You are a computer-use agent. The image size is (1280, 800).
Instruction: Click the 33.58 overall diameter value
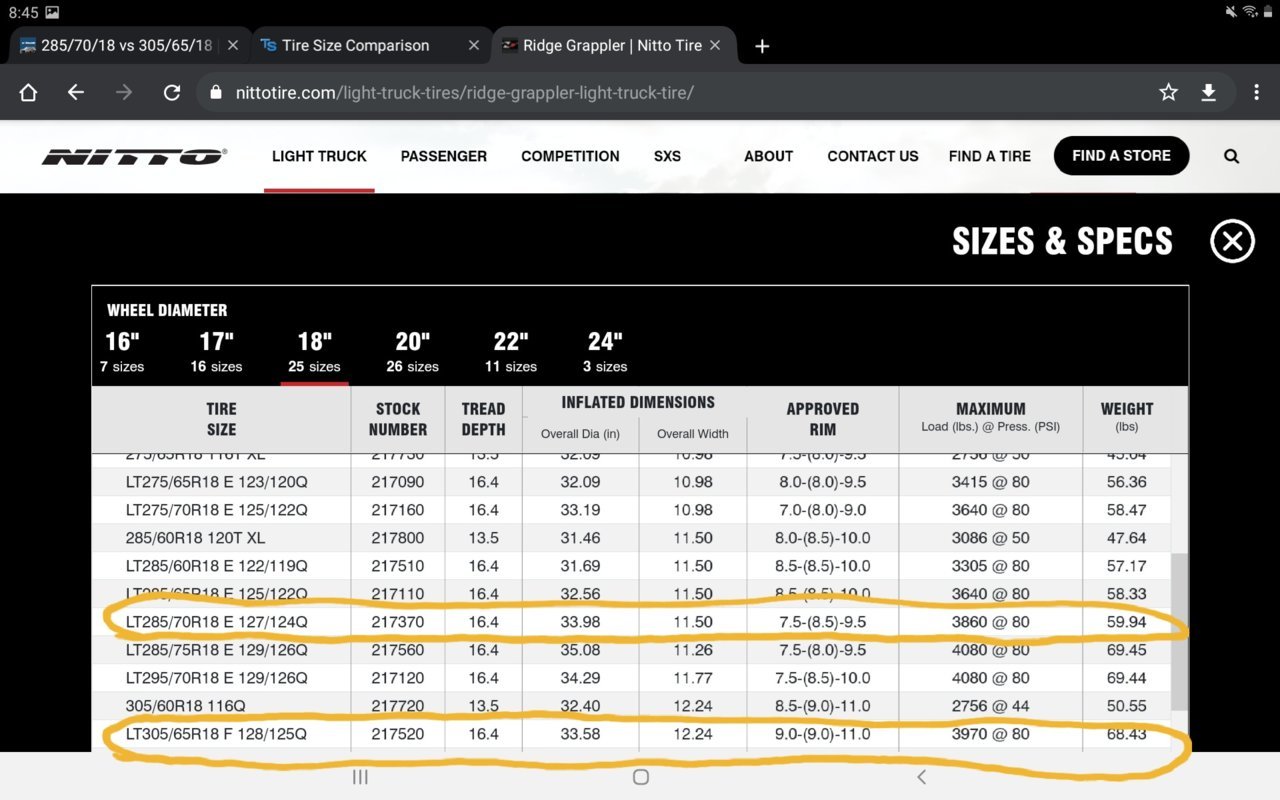580,734
